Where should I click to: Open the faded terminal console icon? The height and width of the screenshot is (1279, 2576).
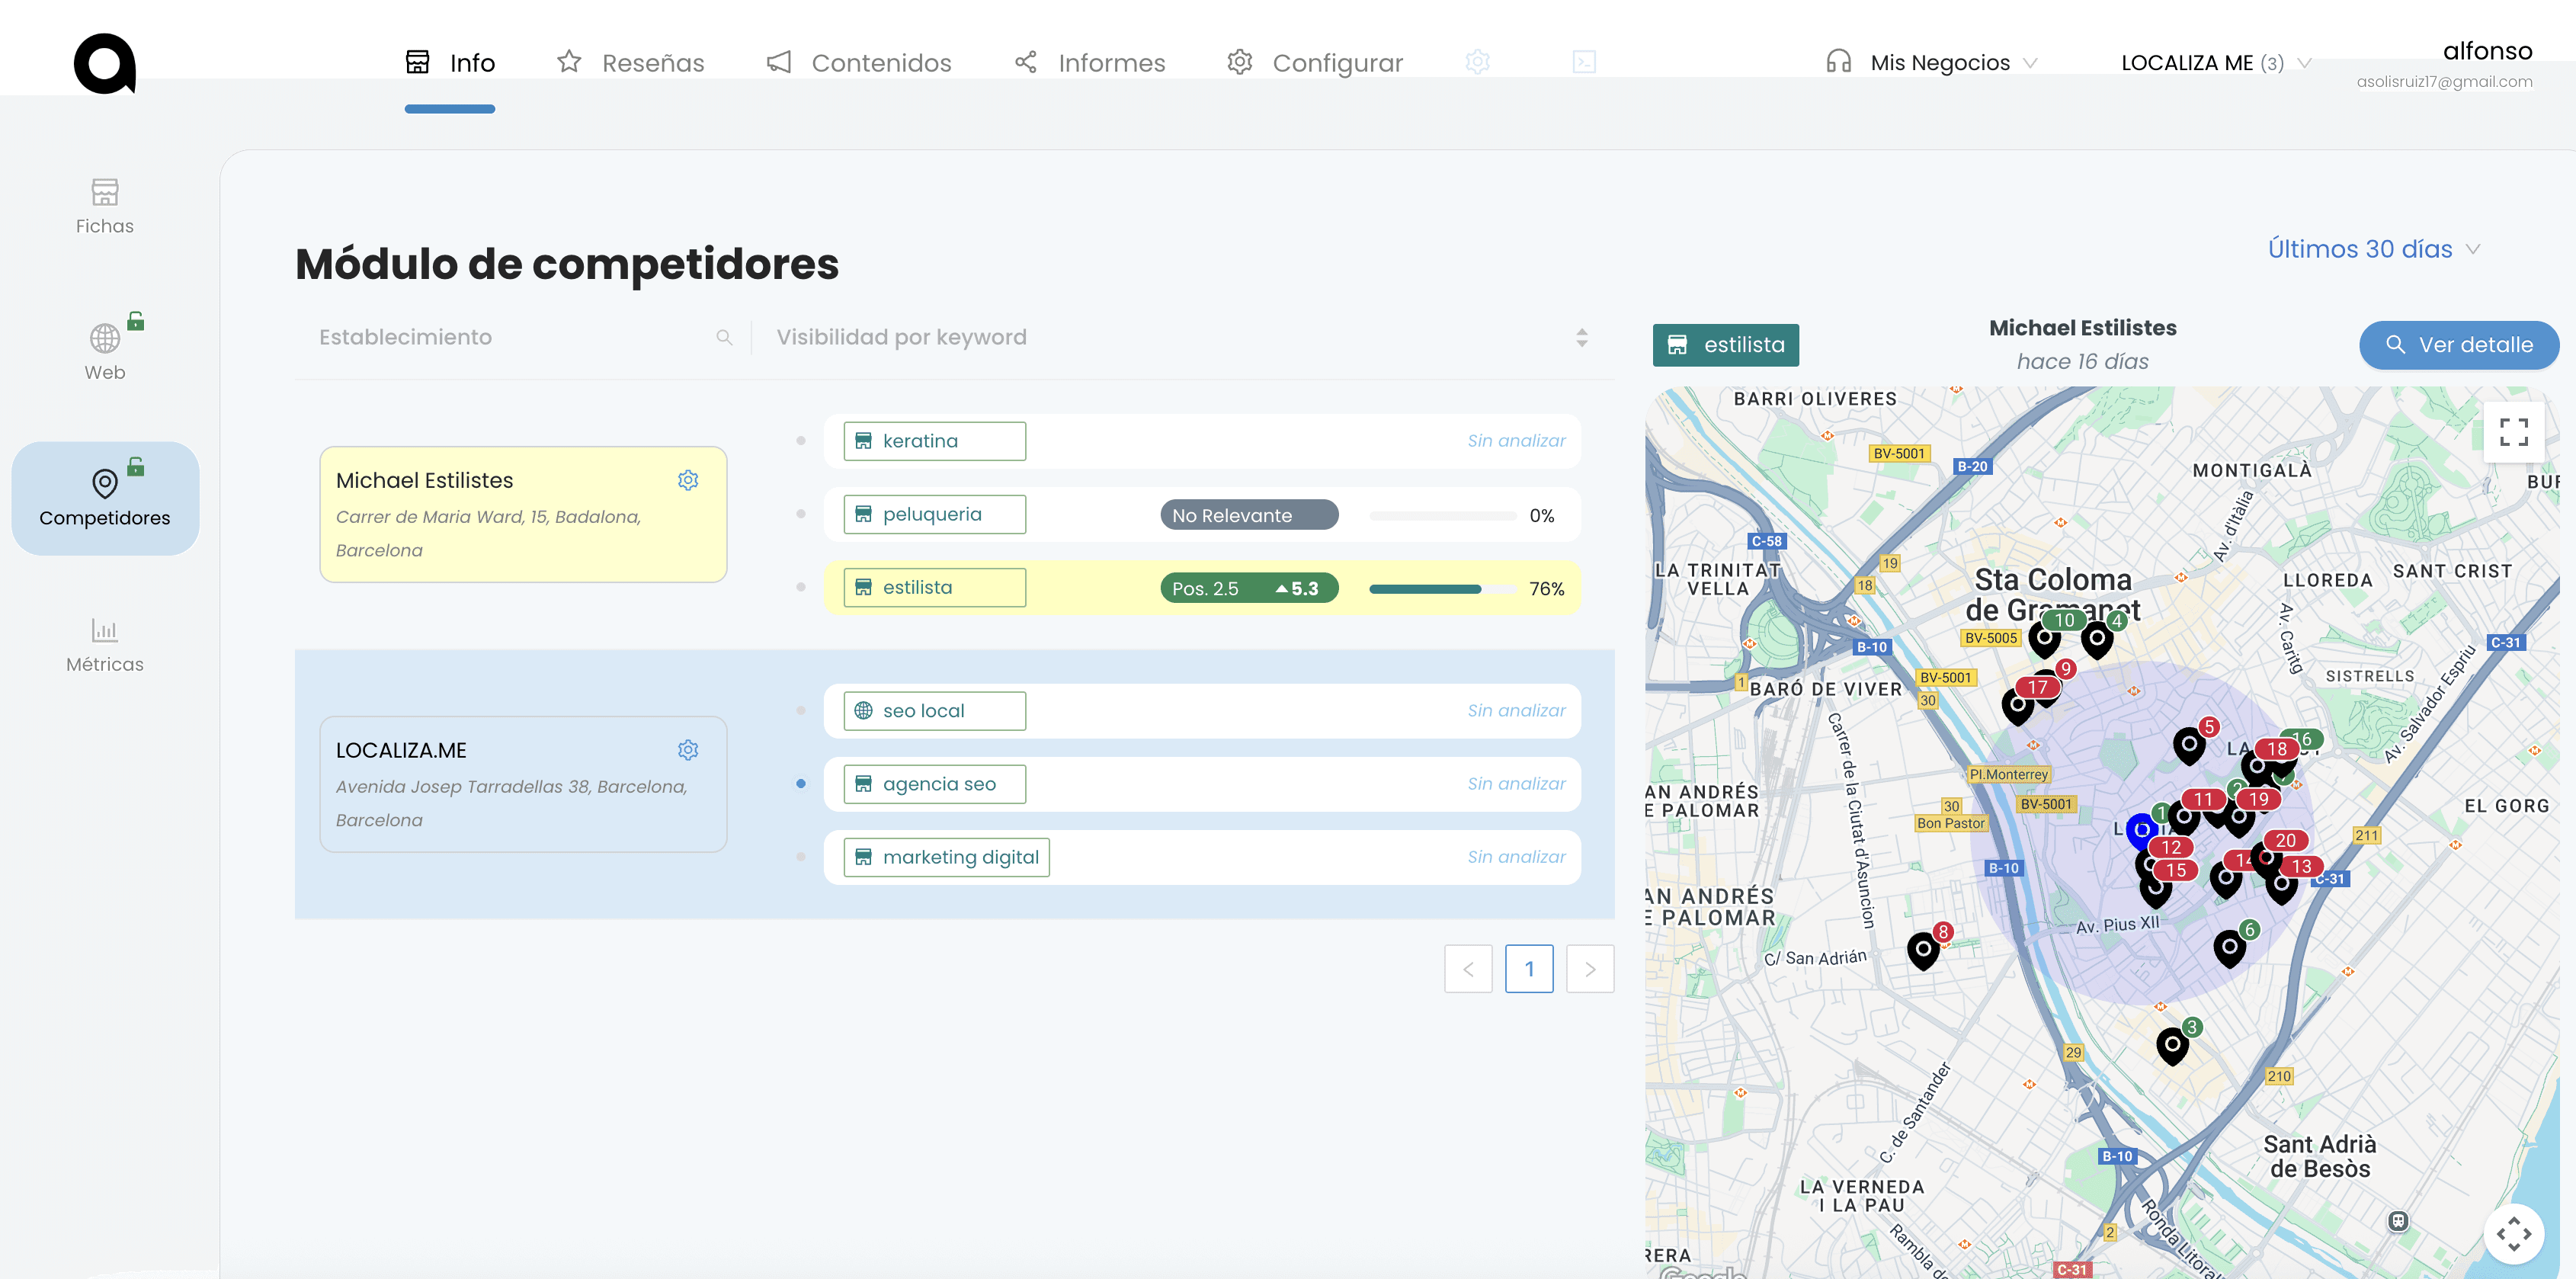[x=1584, y=62]
